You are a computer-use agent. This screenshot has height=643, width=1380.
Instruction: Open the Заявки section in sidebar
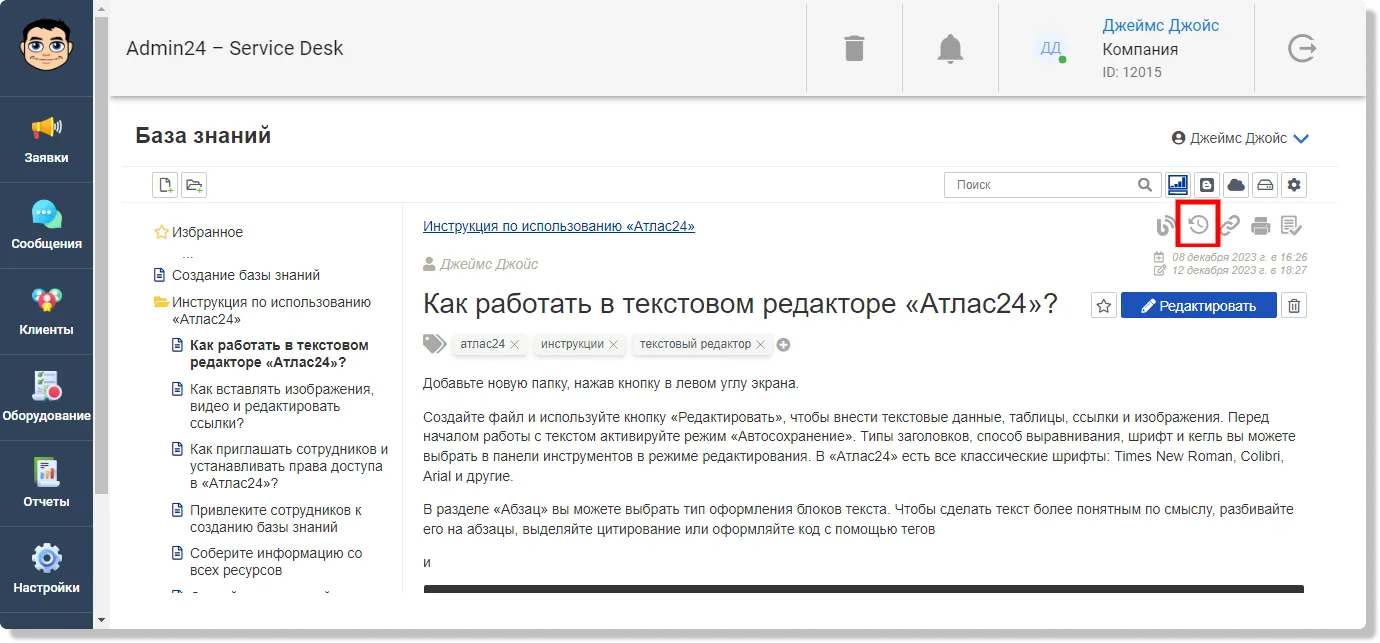pos(47,139)
